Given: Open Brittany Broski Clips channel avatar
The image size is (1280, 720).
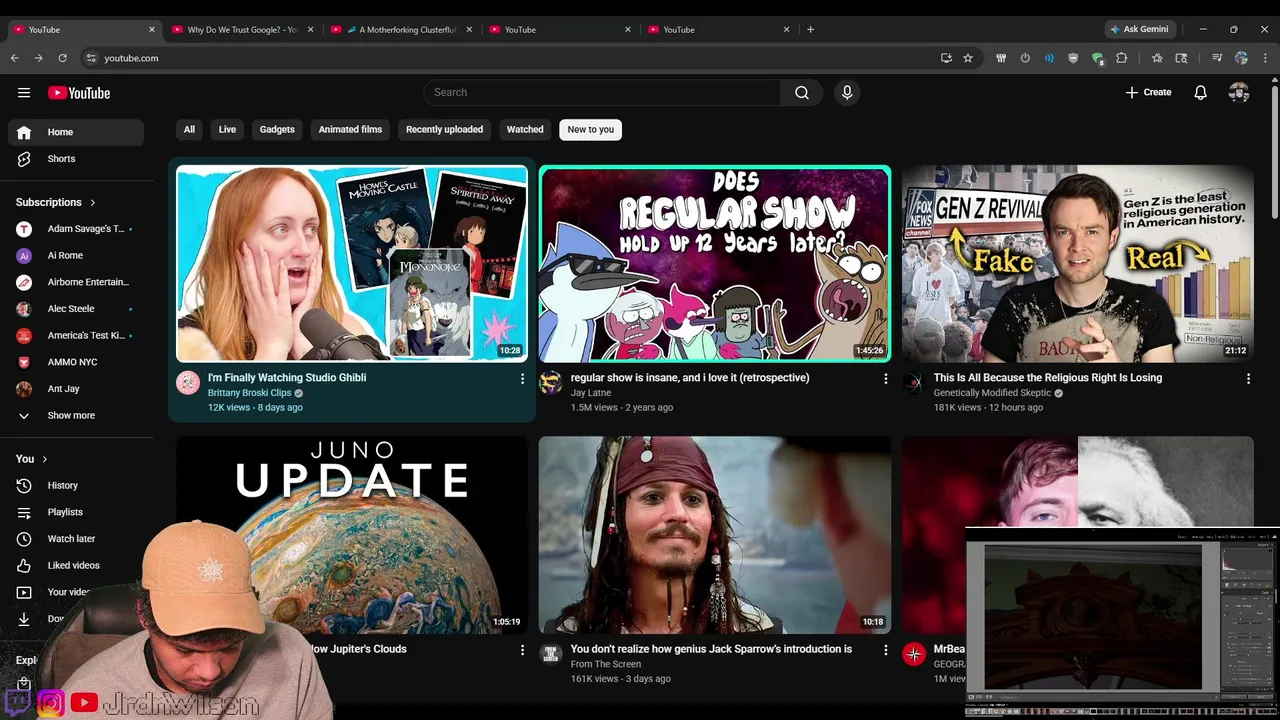Looking at the screenshot, I should pos(188,383).
